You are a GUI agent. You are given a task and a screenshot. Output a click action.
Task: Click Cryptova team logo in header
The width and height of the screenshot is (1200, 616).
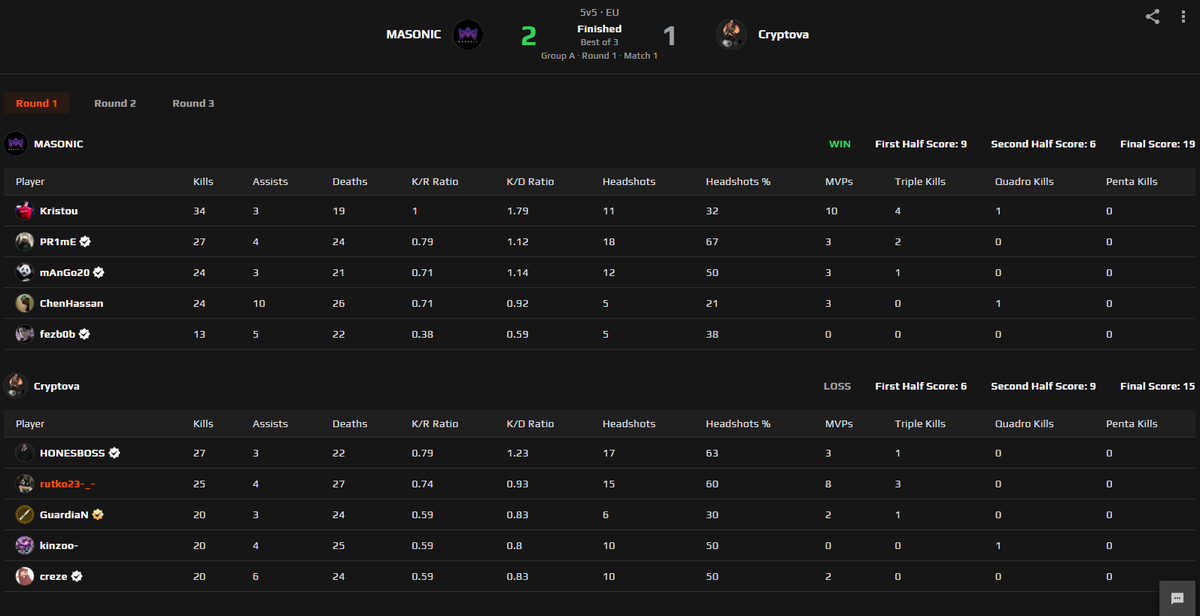731,35
